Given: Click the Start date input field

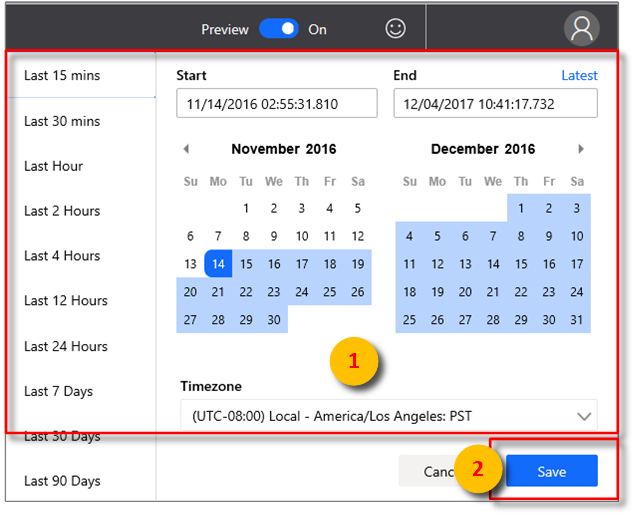Looking at the screenshot, I should click(x=277, y=104).
